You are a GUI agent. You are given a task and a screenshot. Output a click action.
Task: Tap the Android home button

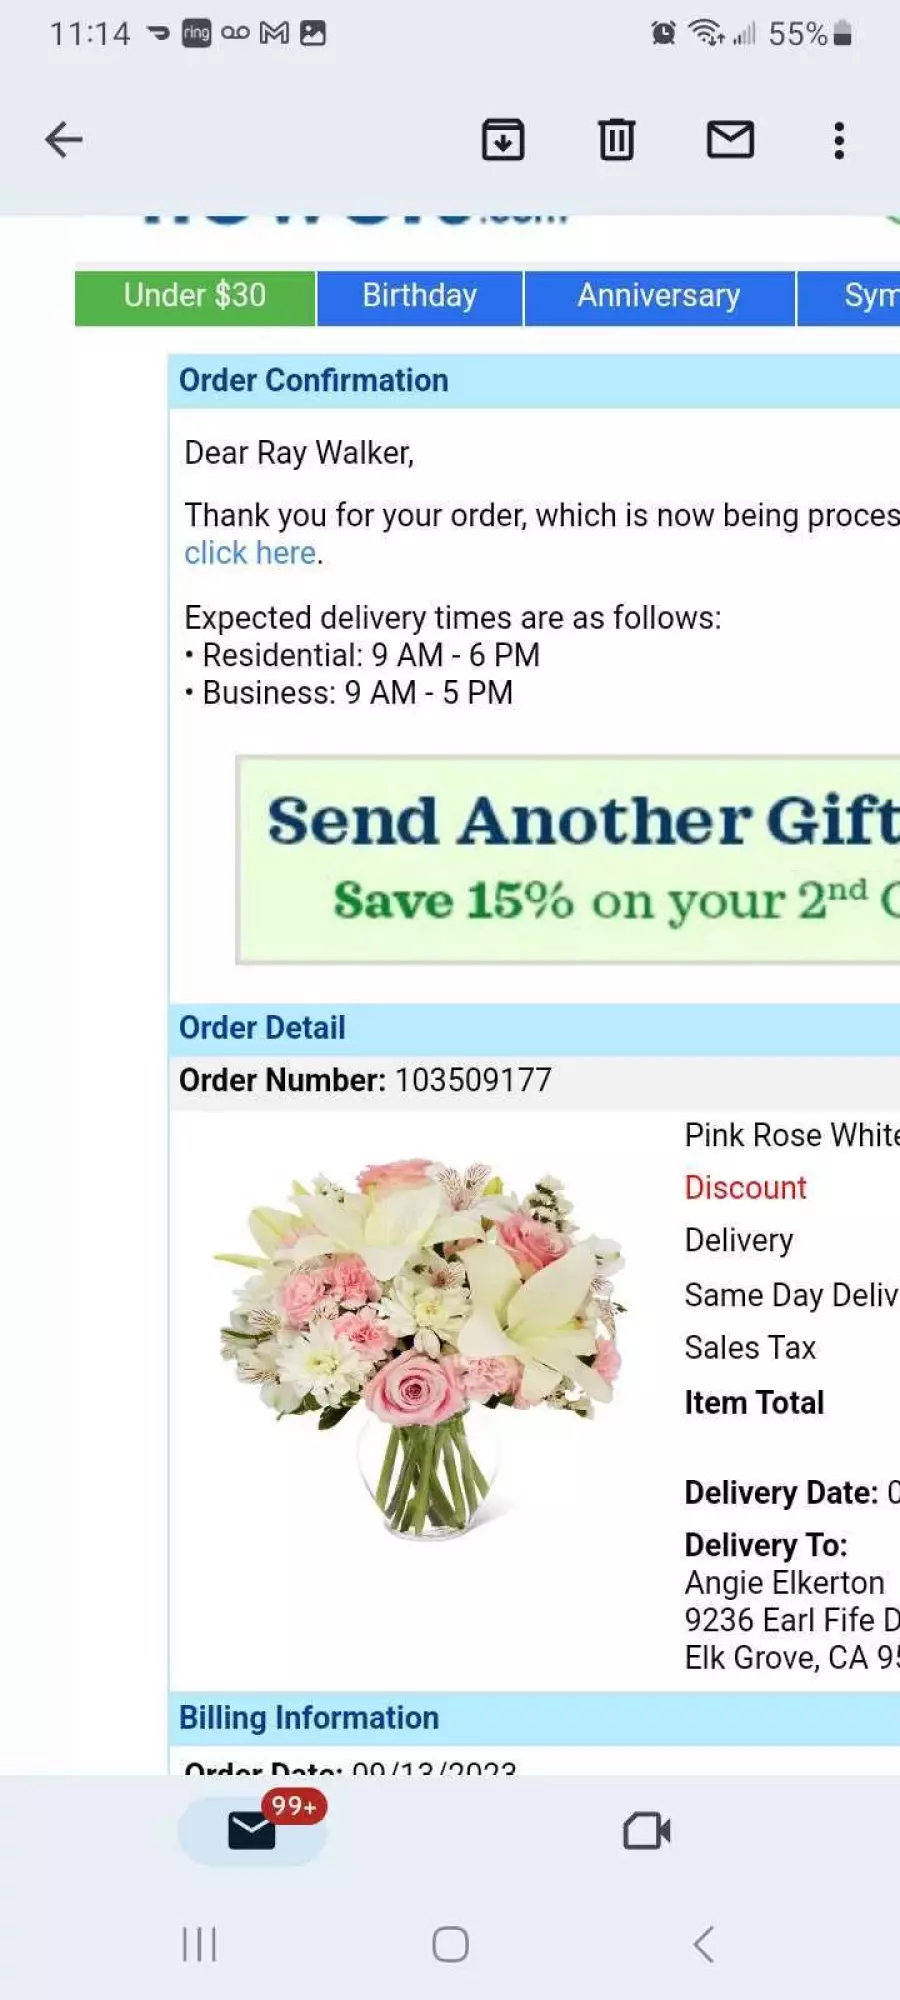pyautogui.click(x=450, y=1944)
